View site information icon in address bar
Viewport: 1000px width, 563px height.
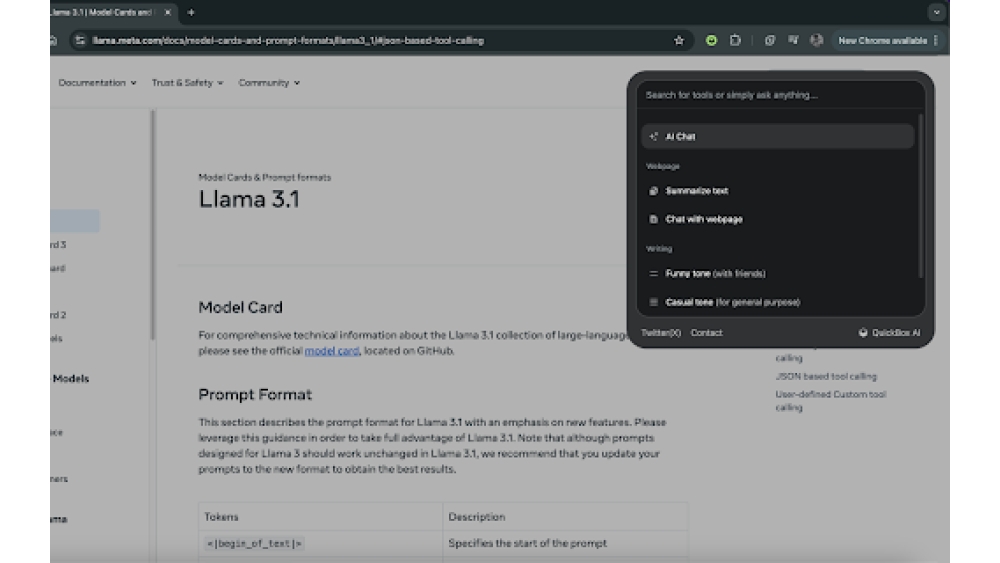pyautogui.click(x=80, y=40)
